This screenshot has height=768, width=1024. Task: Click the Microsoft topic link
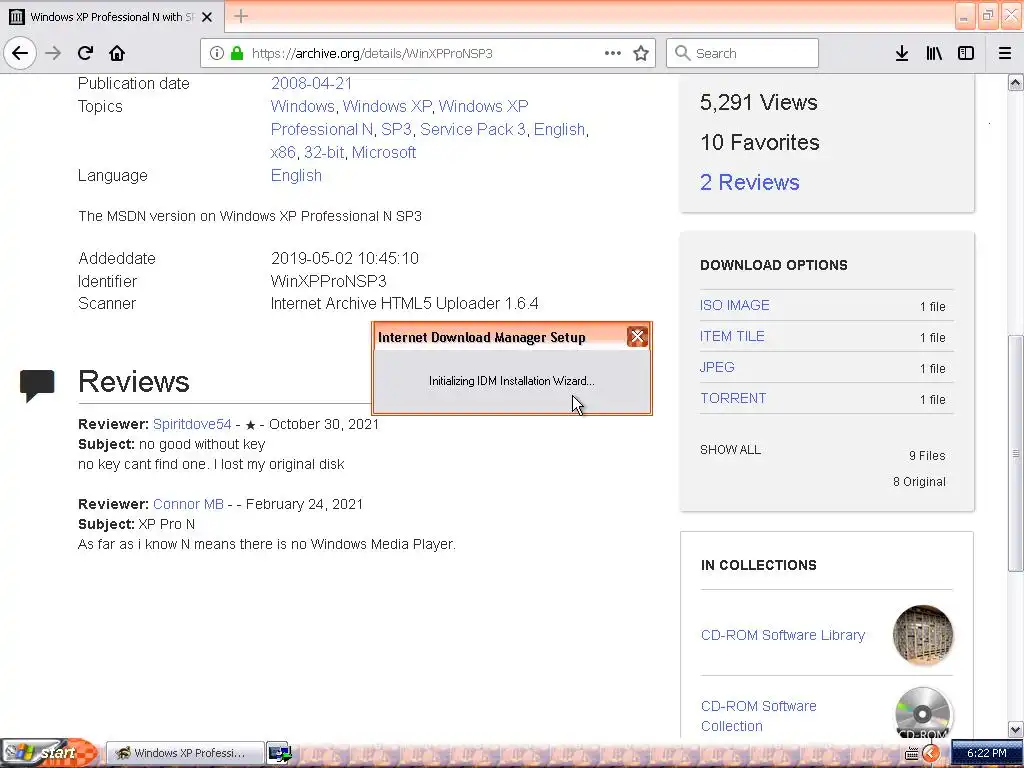pyautogui.click(x=384, y=152)
